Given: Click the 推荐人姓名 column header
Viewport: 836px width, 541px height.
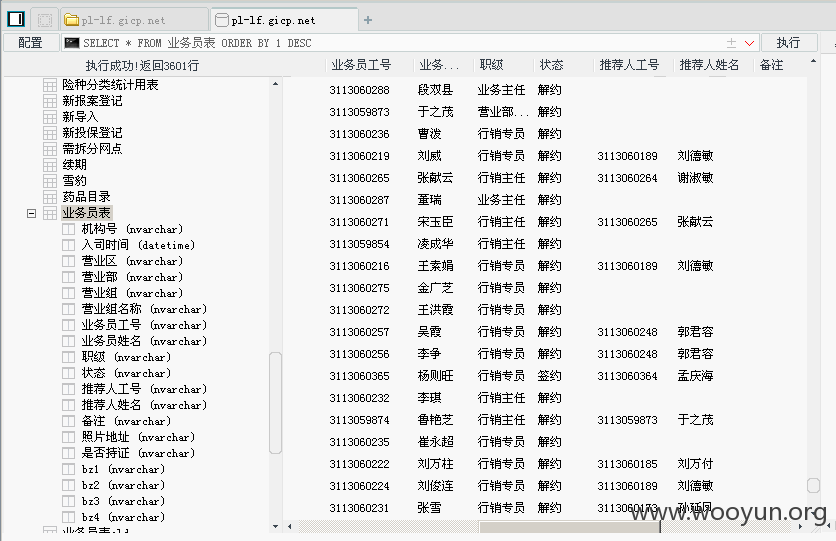Looking at the screenshot, I should [710, 65].
